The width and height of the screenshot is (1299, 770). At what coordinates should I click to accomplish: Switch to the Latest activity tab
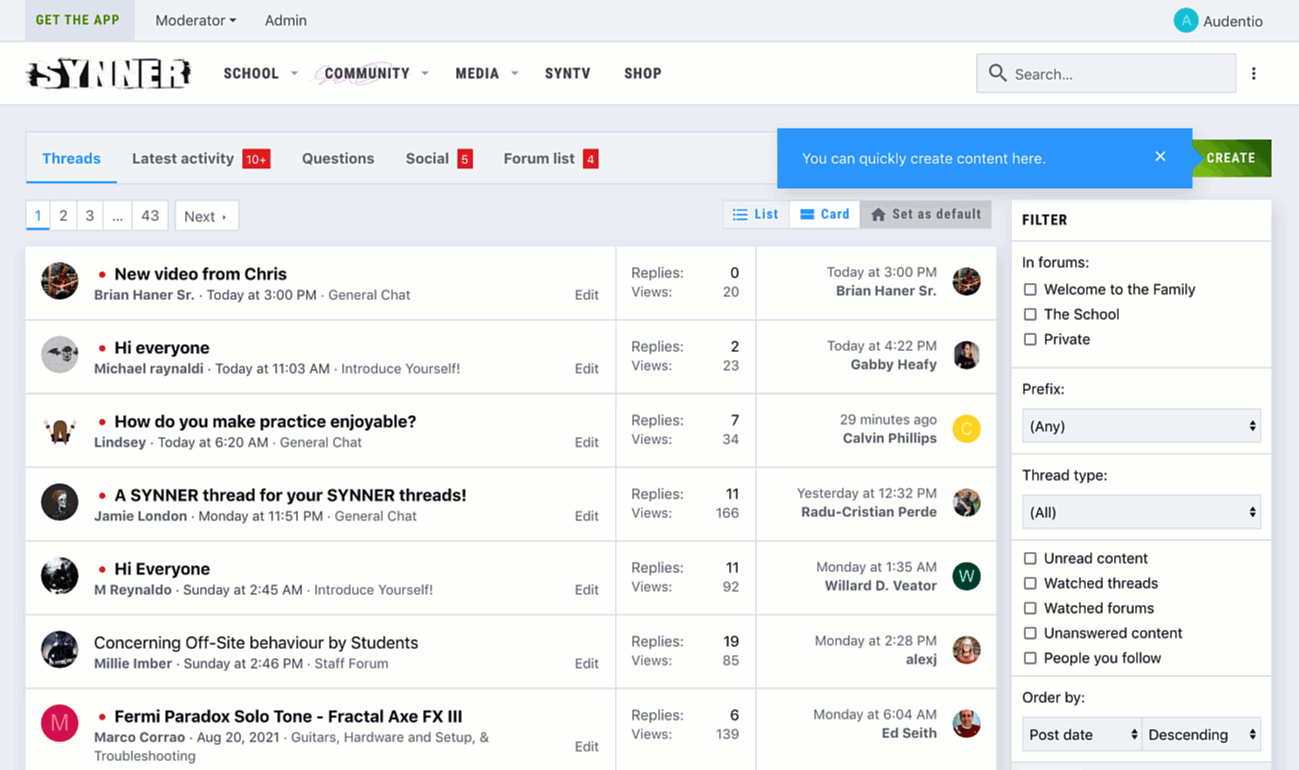[183, 158]
